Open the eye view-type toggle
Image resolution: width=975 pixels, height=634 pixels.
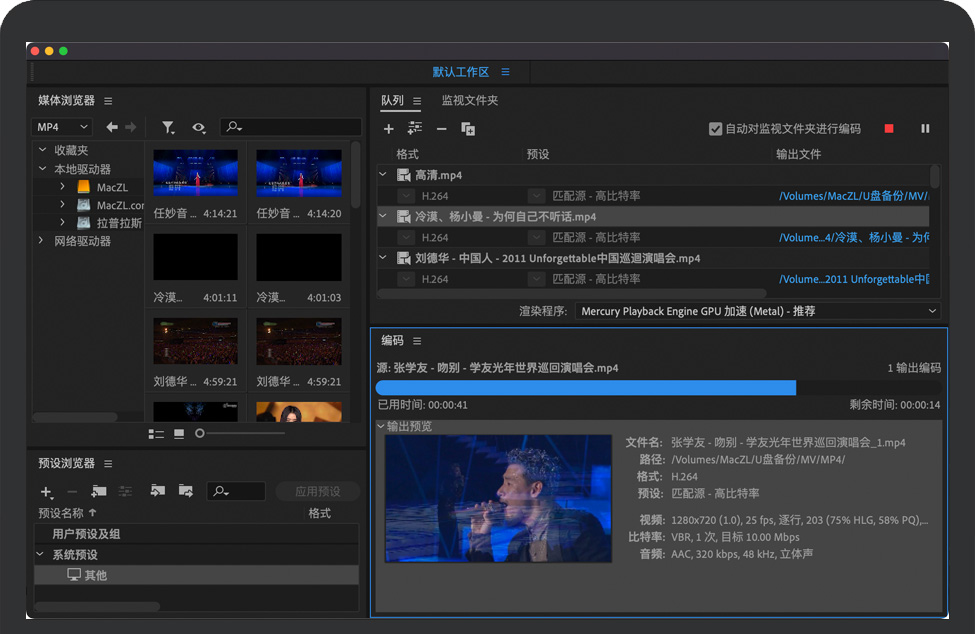click(x=199, y=127)
